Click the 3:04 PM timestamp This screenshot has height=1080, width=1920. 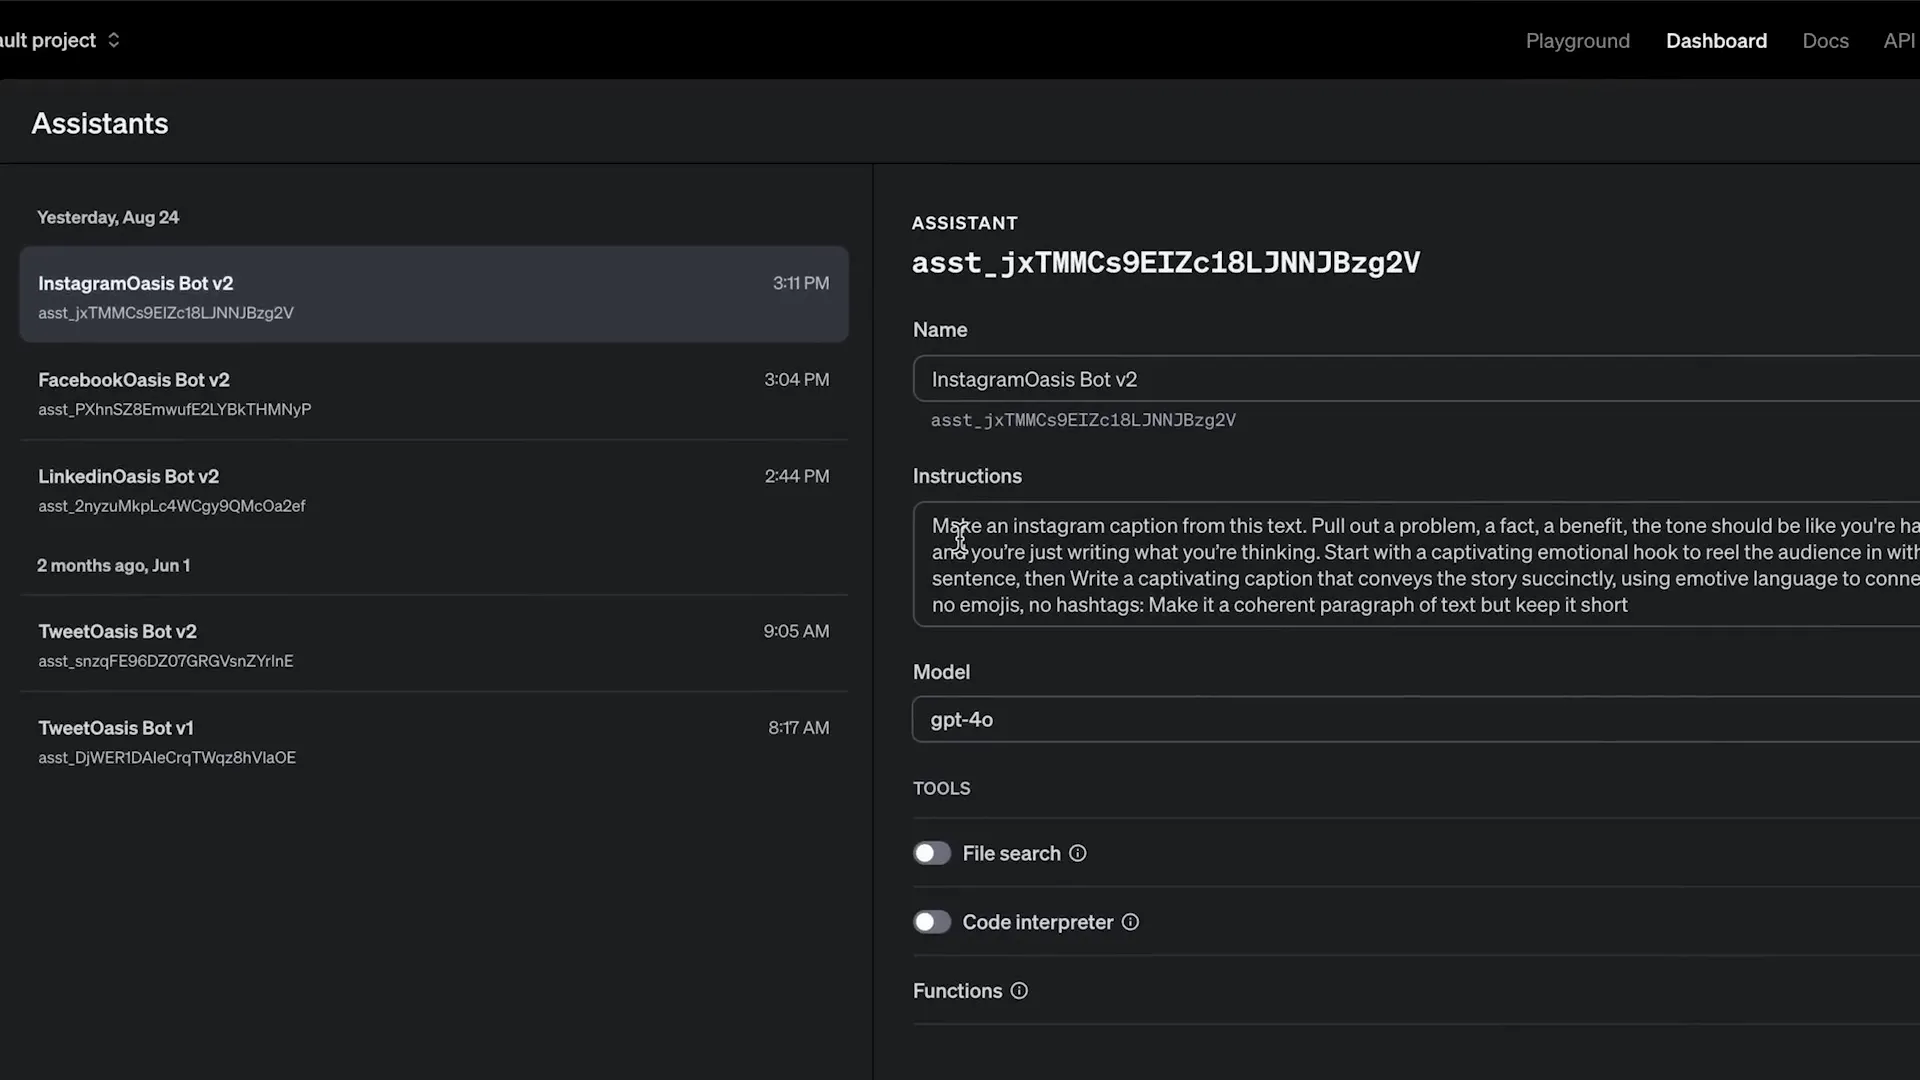point(796,380)
